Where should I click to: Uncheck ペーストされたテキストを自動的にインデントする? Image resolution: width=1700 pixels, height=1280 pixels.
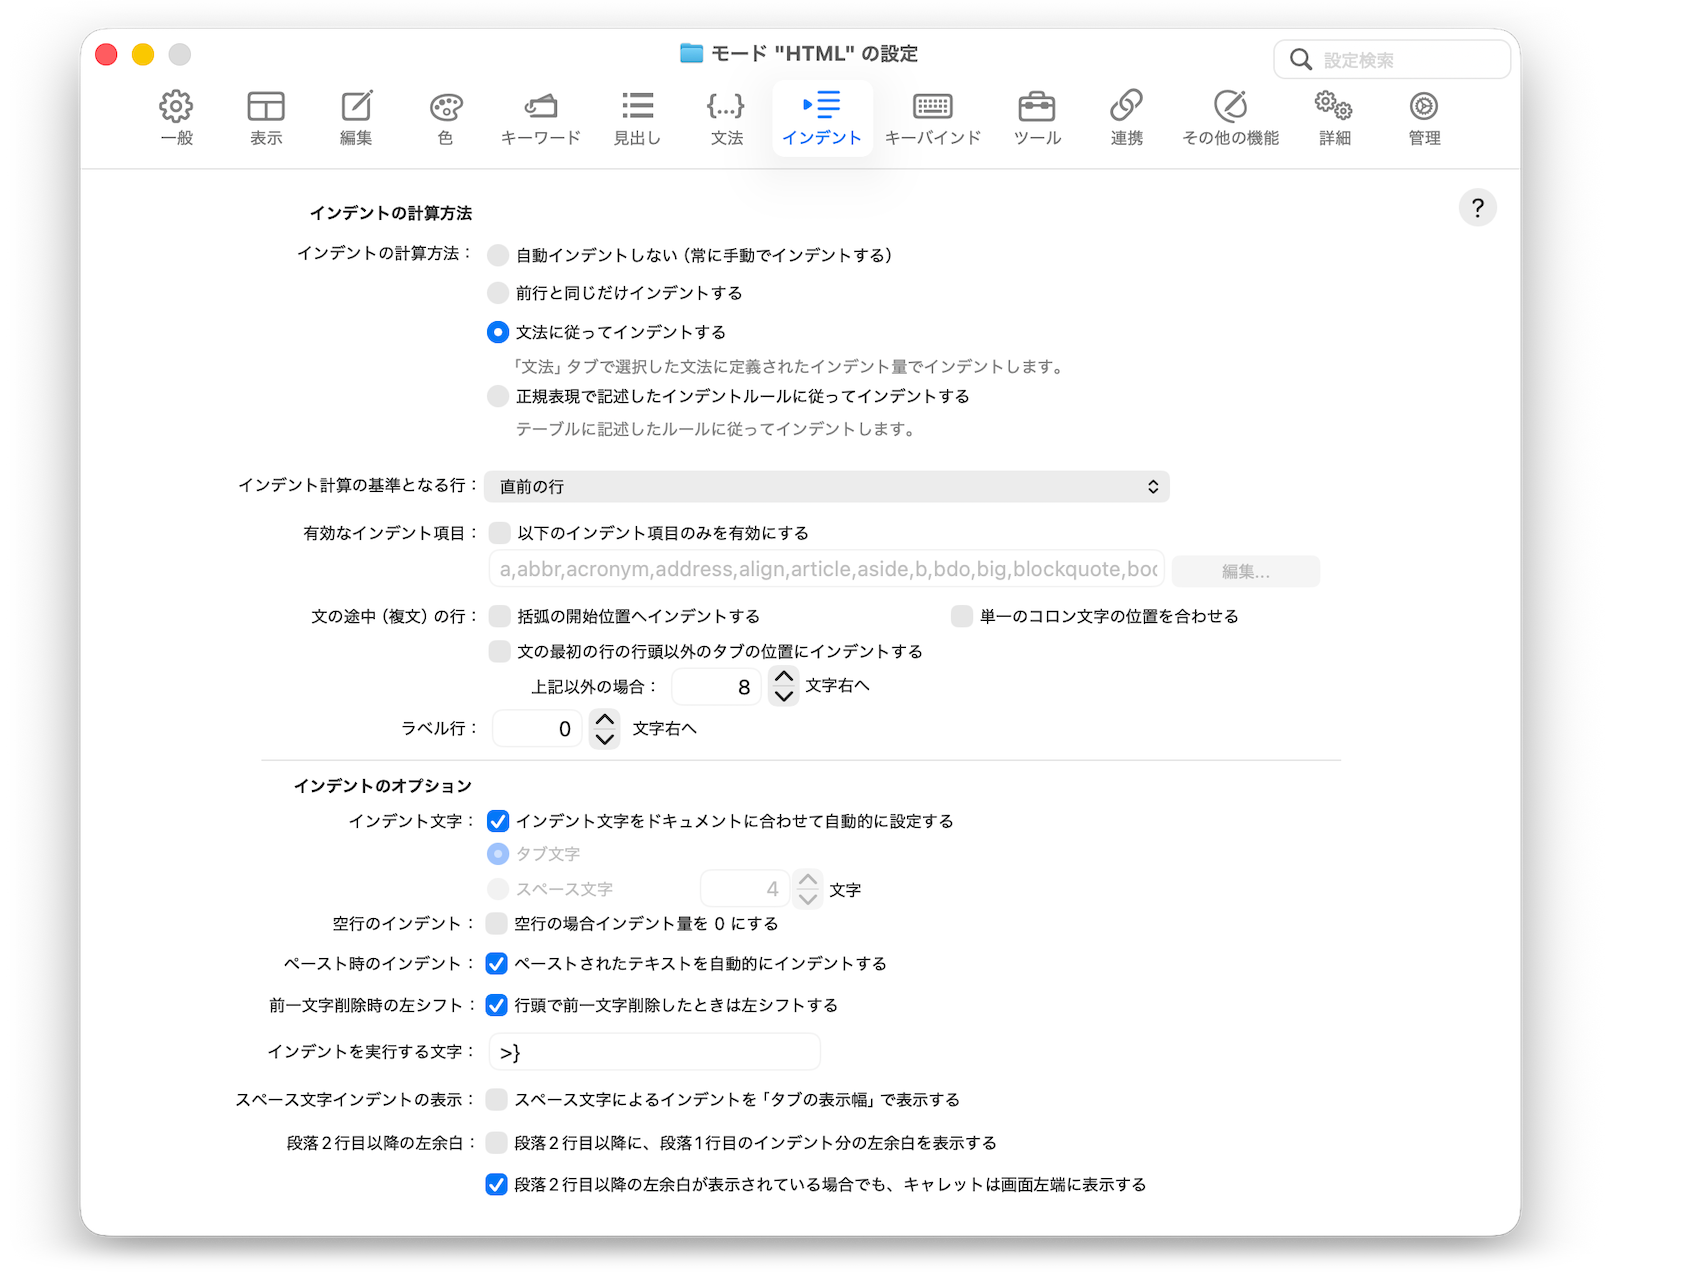pos(497,964)
